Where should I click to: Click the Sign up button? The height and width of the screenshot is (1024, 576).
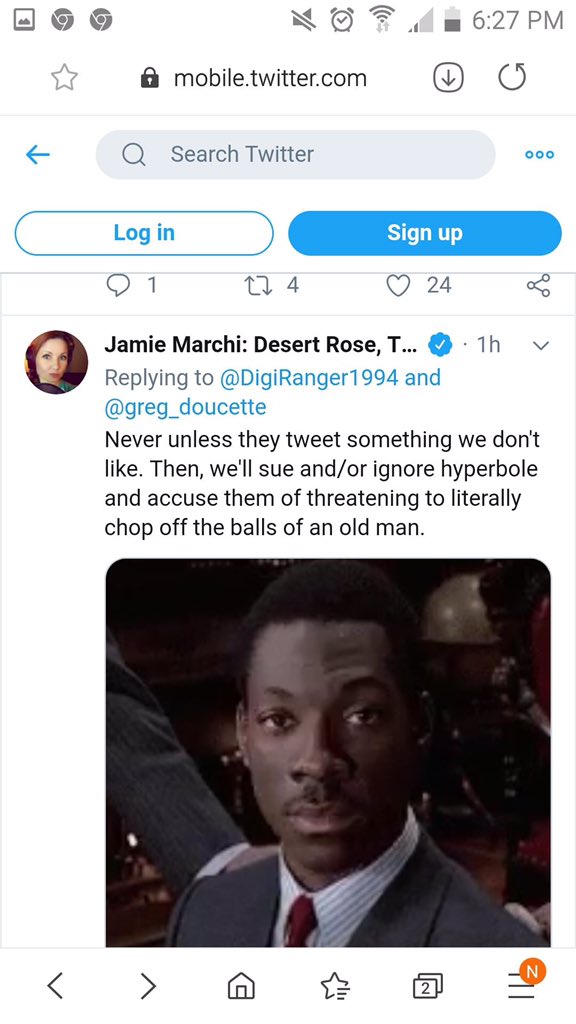tap(424, 233)
